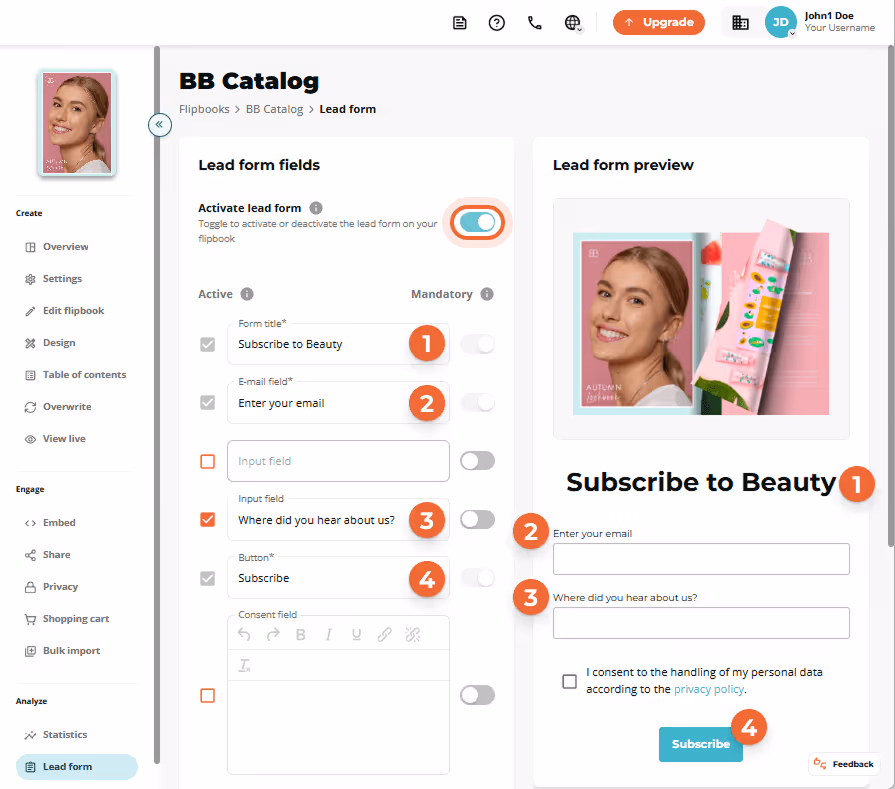
Task: Follow the privacy policy link
Action: click(x=709, y=689)
